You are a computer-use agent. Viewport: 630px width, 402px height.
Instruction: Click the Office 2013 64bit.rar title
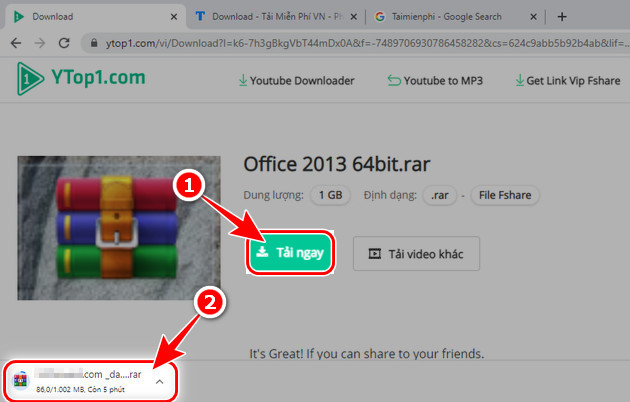pyautogui.click(x=337, y=164)
